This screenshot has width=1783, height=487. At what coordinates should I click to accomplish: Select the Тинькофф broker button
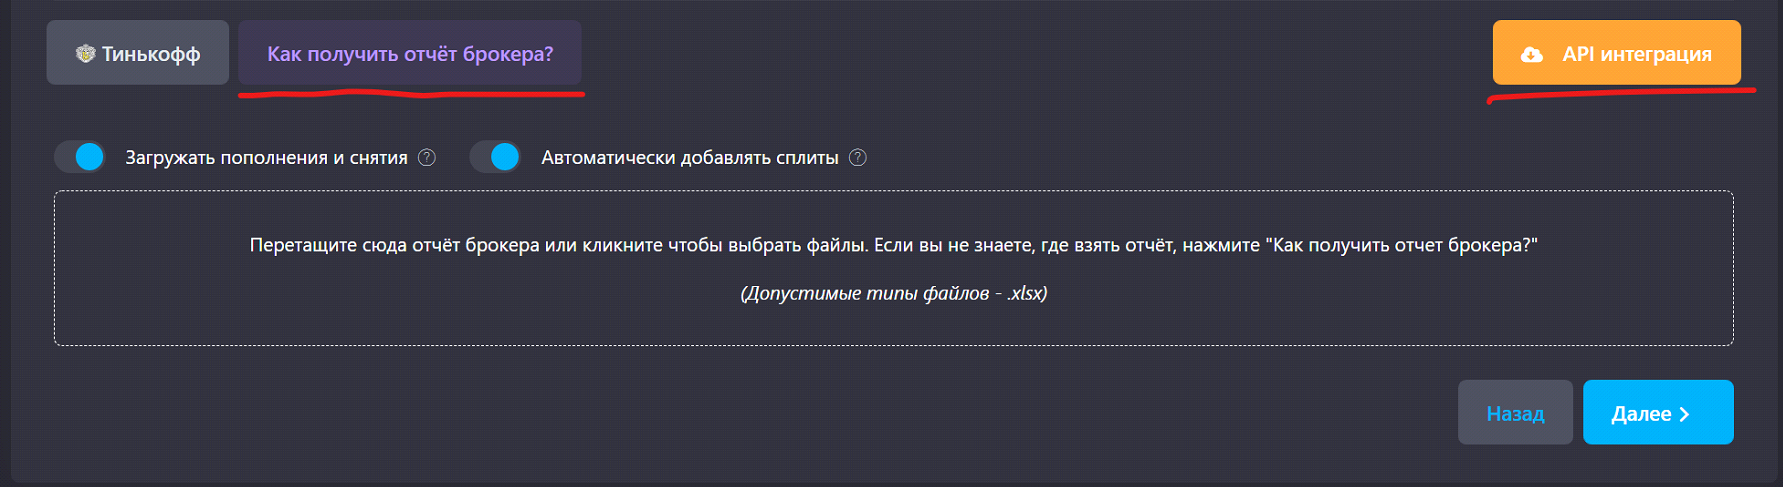138,53
